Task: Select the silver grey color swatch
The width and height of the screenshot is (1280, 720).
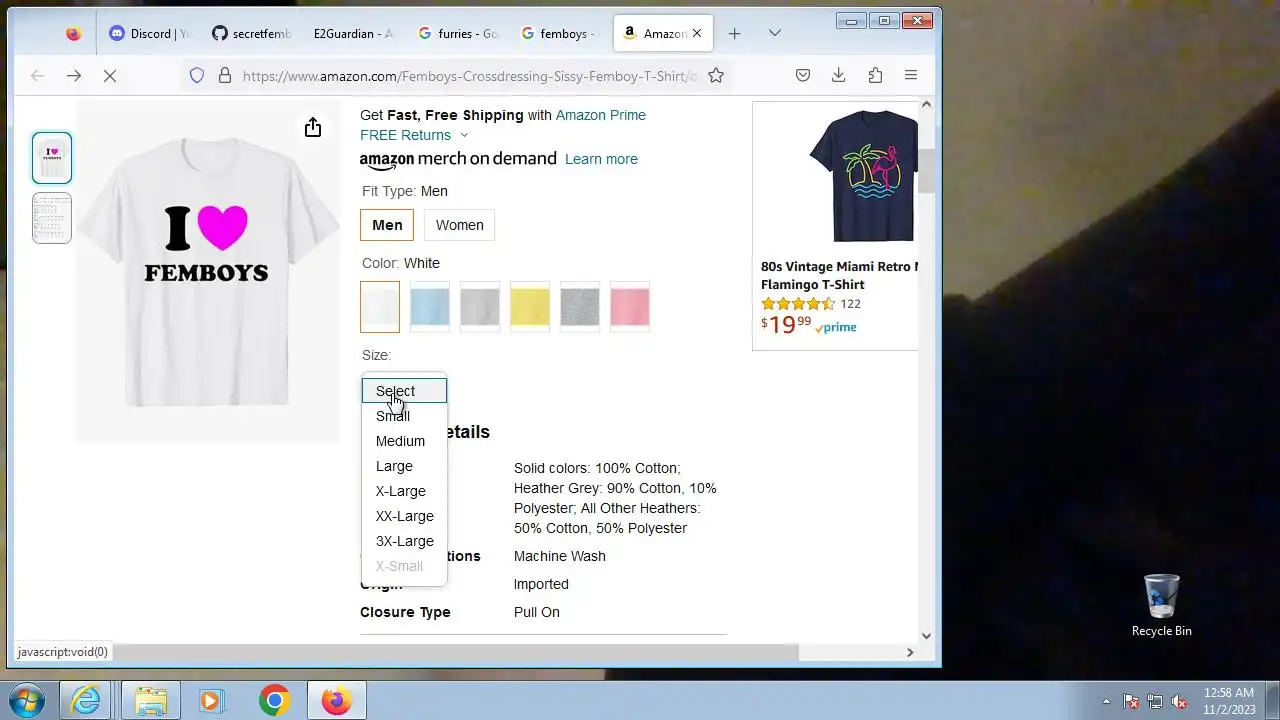Action: tap(480, 307)
